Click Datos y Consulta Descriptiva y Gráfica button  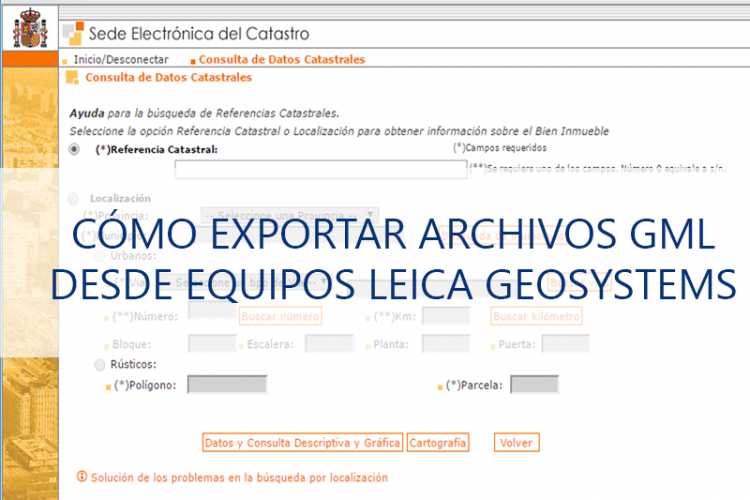pos(302,443)
